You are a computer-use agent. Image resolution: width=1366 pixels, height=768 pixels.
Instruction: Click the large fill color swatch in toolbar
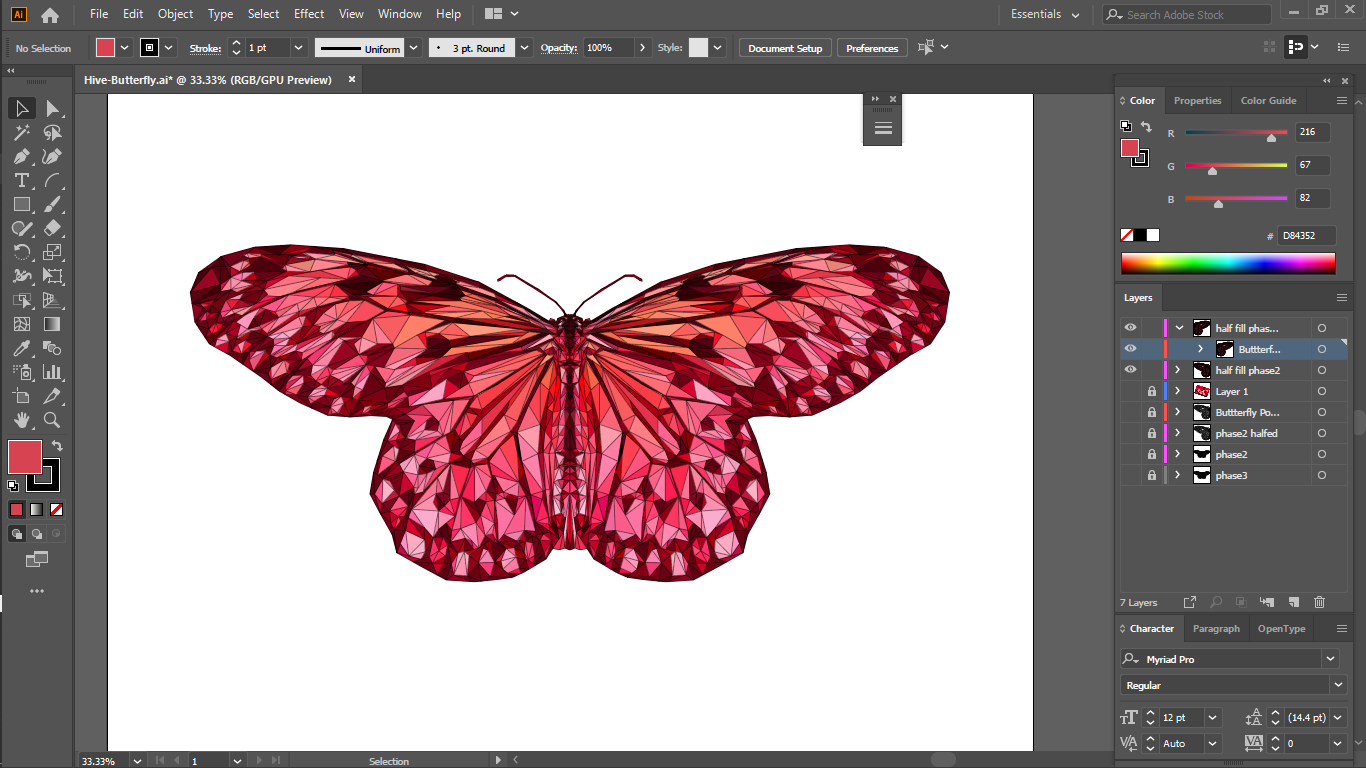[x=25, y=457]
